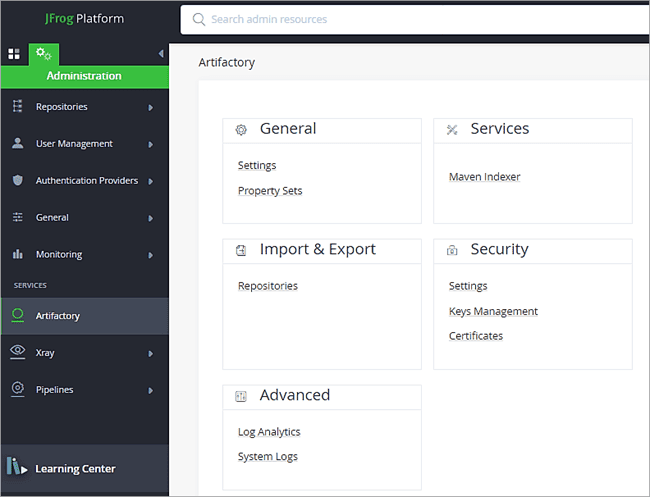This screenshot has height=497, width=650.
Task: Focus the Search admin resources field
Action: [x=415, y=19]
